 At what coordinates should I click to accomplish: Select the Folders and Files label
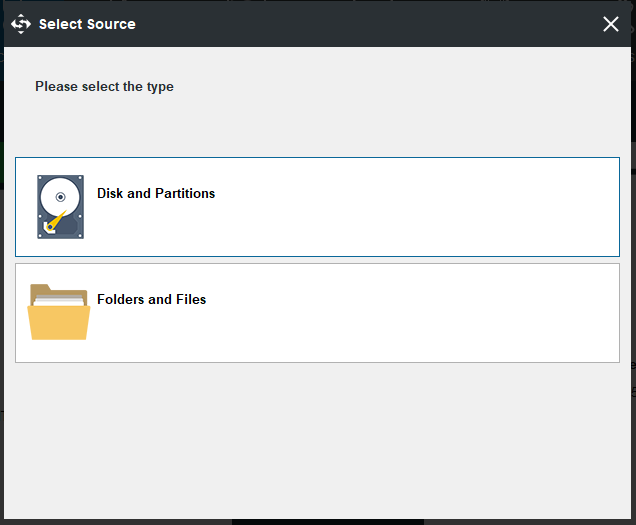[x=151, y=299]
